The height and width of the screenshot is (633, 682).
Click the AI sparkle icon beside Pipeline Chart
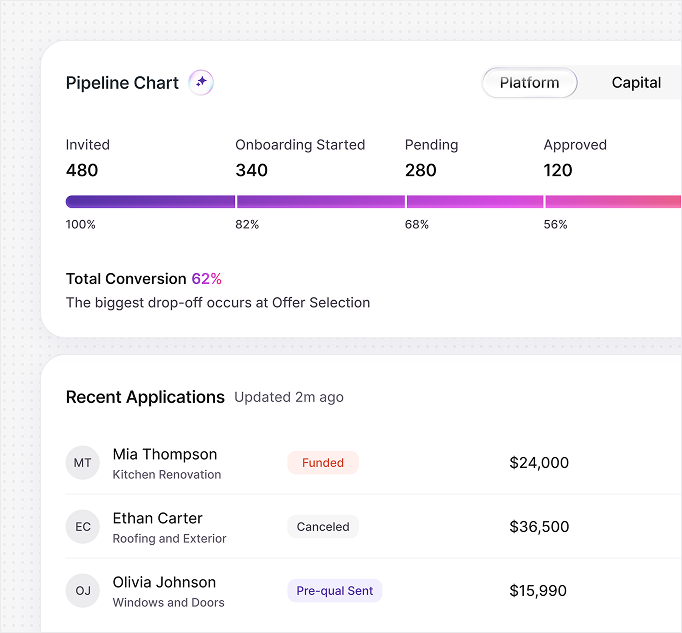click(201, 82)
